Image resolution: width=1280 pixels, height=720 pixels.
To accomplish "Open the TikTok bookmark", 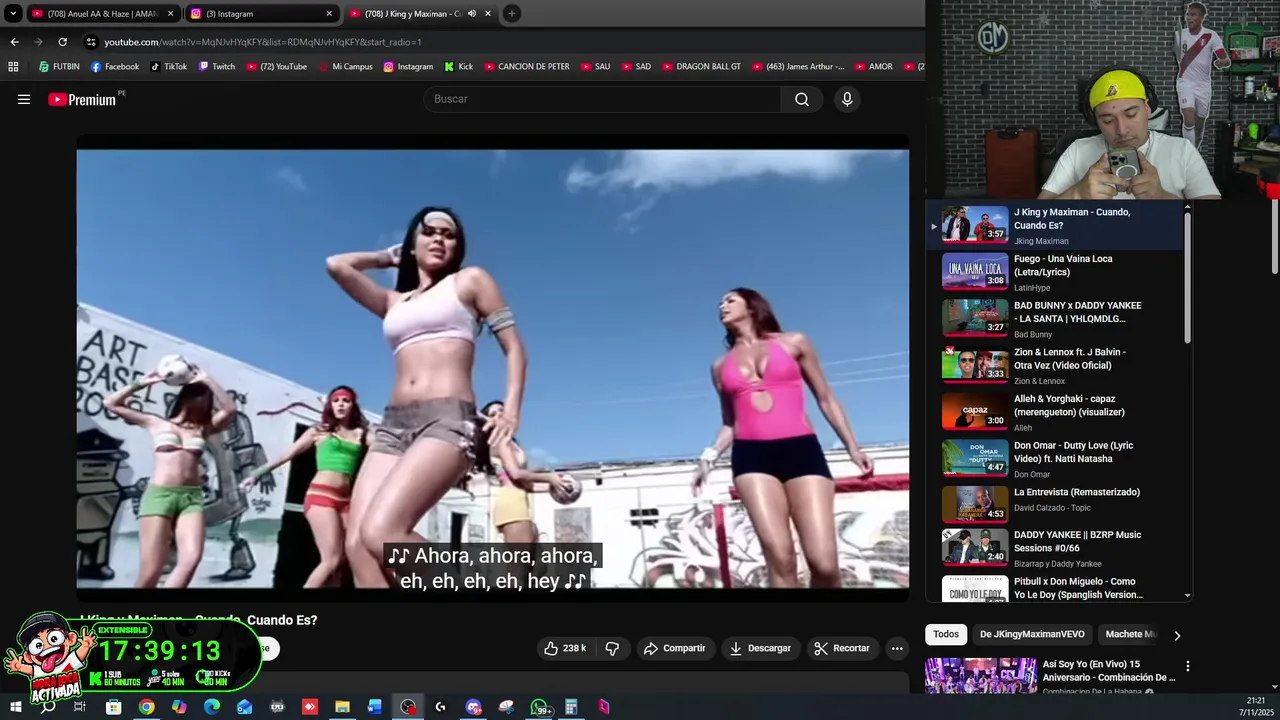I will pyautogui.click(x=168, y=67).
